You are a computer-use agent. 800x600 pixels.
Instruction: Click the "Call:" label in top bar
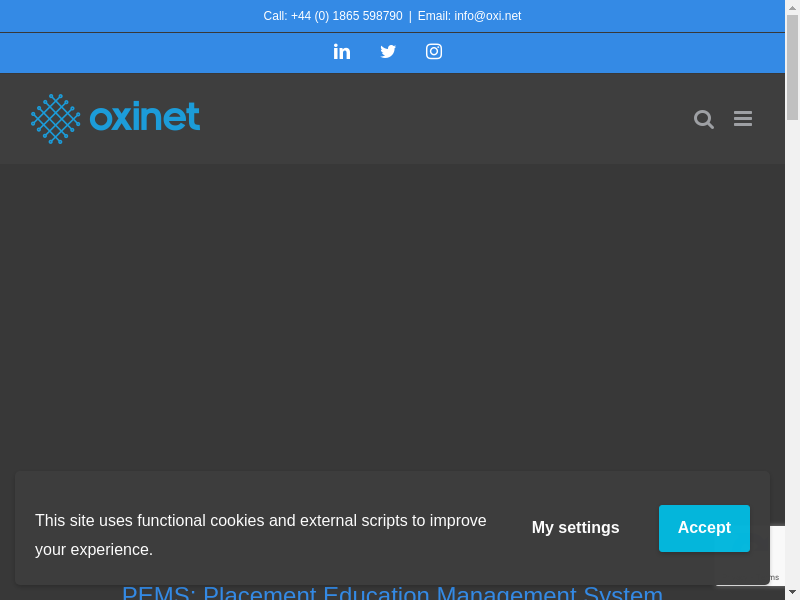pos(275,16)
